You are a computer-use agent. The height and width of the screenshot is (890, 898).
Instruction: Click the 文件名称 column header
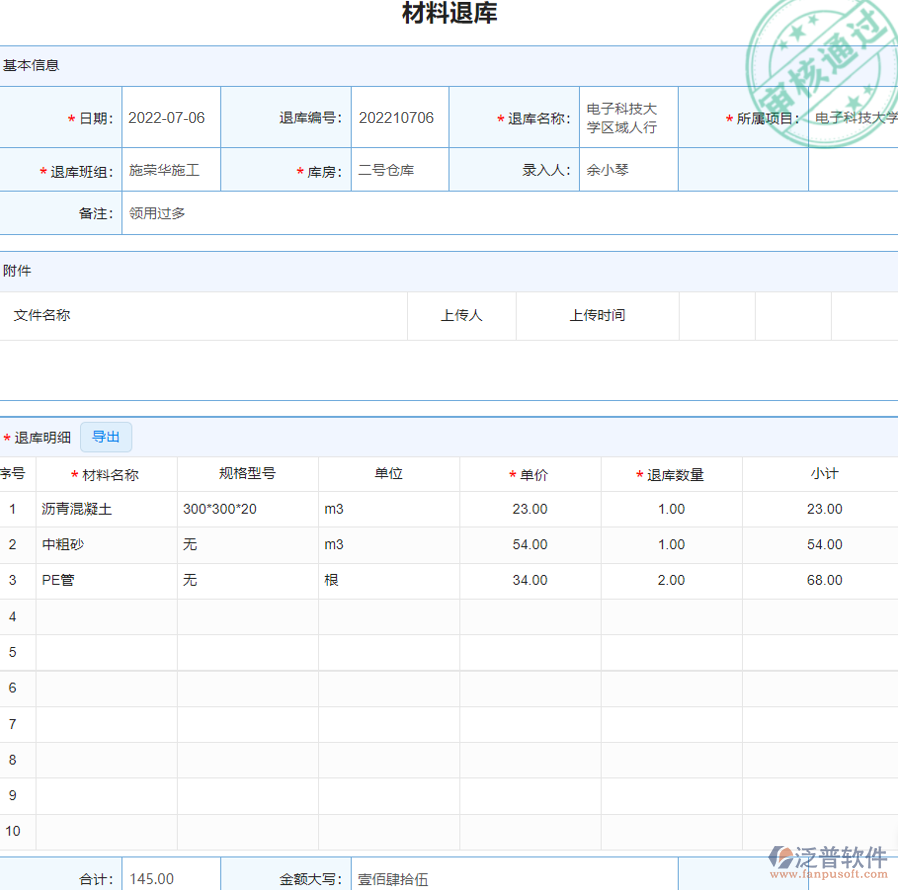42,316
